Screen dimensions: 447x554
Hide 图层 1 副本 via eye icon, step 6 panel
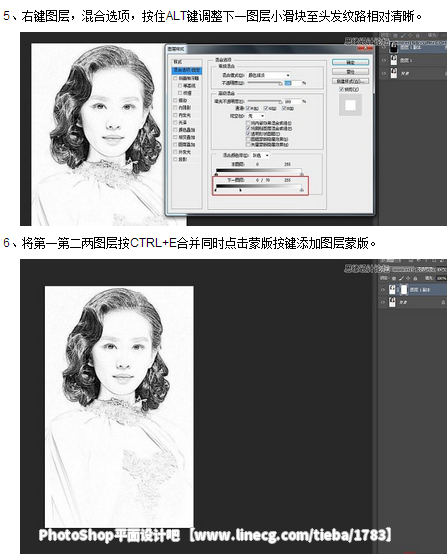tap(383, 290)
